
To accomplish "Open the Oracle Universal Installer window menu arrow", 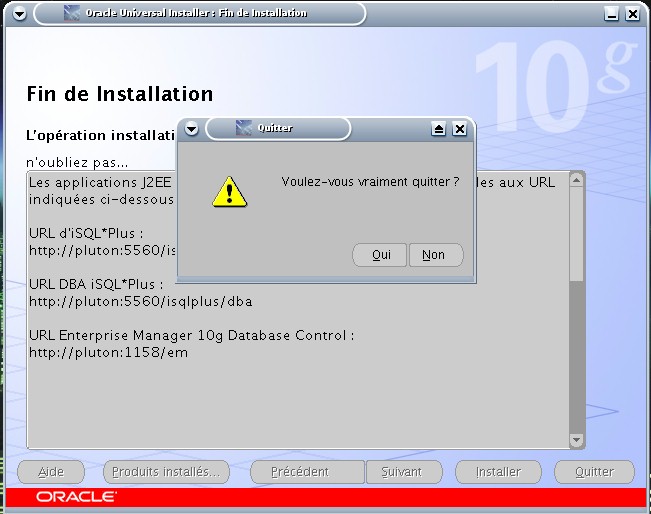I will click(20, 14).
